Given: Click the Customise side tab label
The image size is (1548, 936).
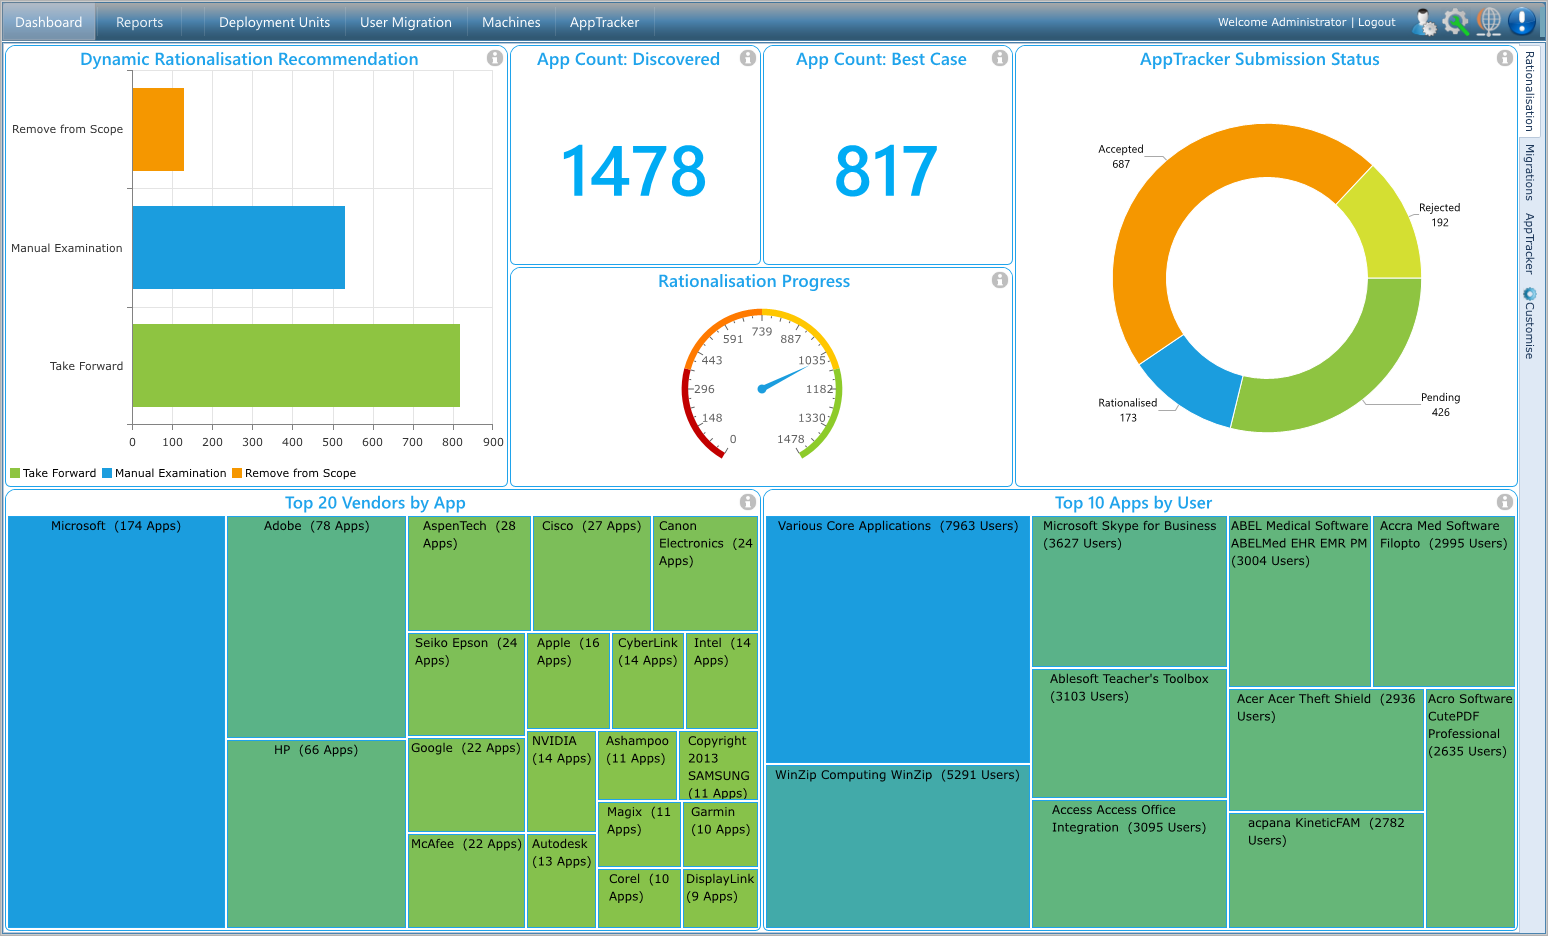Looking at the screenshot, I should coord(1529,331).
